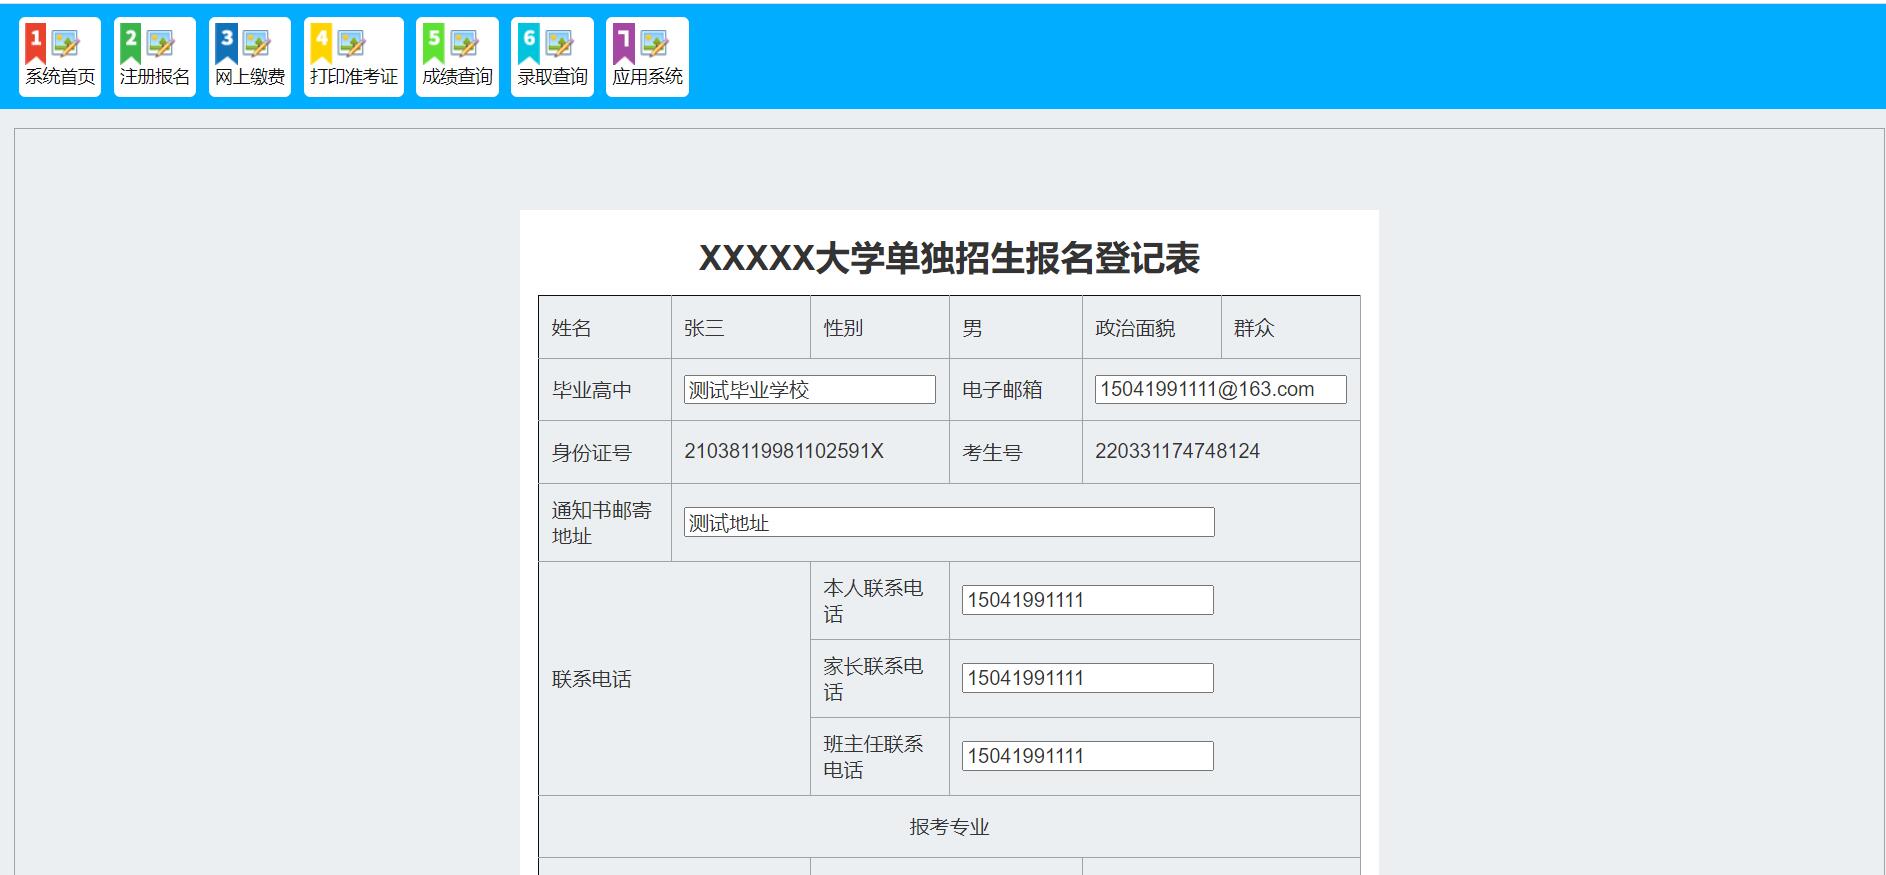Open the 系统首页 navigation button
The image size is (1886, 875).
(x=60, y=57)
